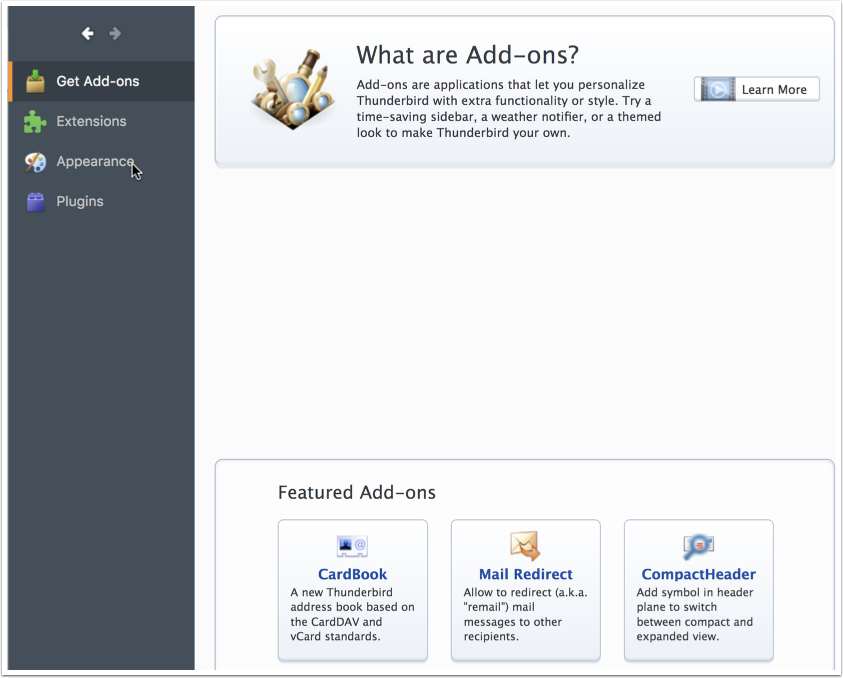Screen dimensions: 843x678
Task: Open the CompactHeader add-on link
Action: 698,574
